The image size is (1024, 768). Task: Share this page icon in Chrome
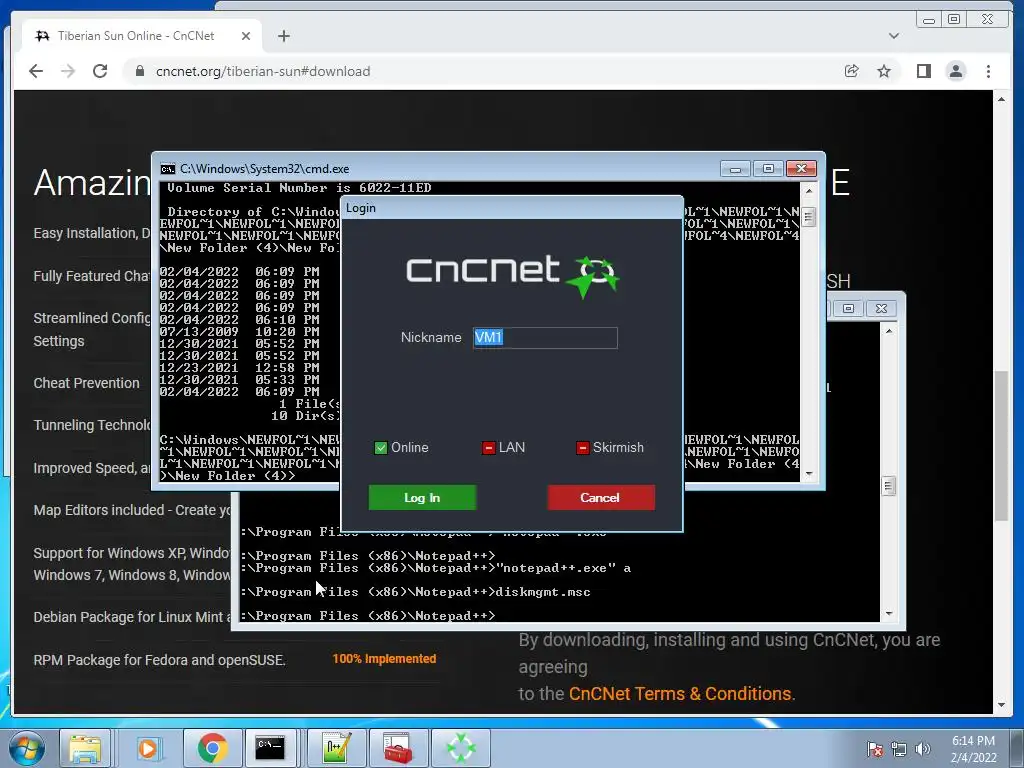pos(852,71)
